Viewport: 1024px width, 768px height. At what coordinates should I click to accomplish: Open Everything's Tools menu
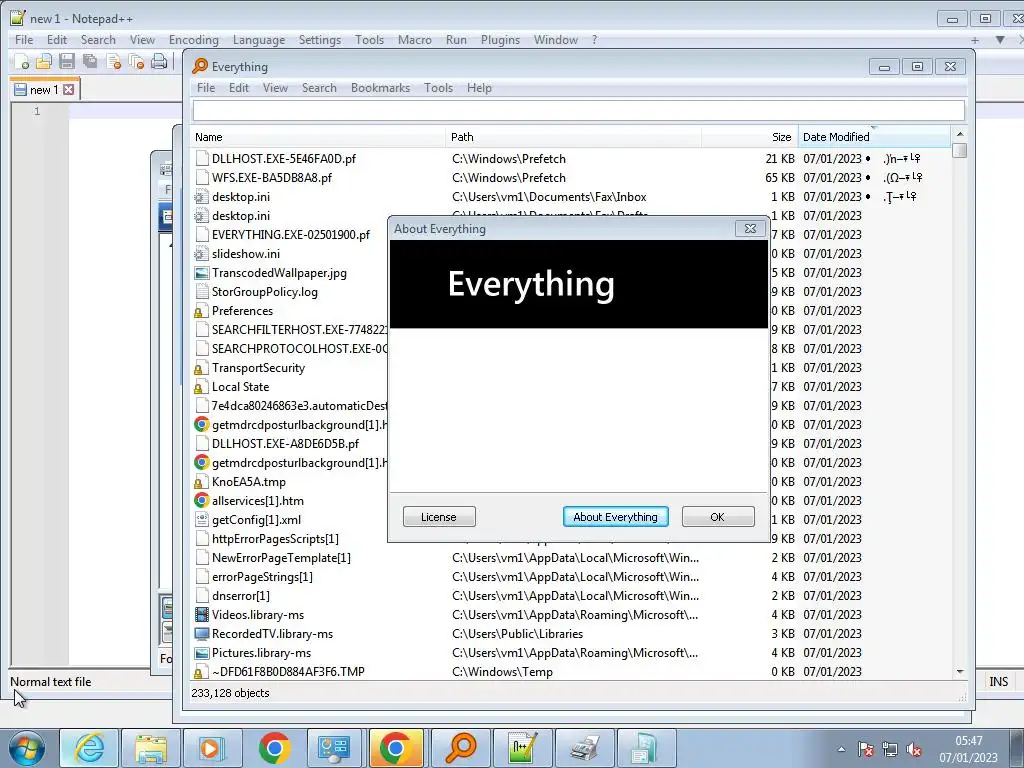point(438,88)
